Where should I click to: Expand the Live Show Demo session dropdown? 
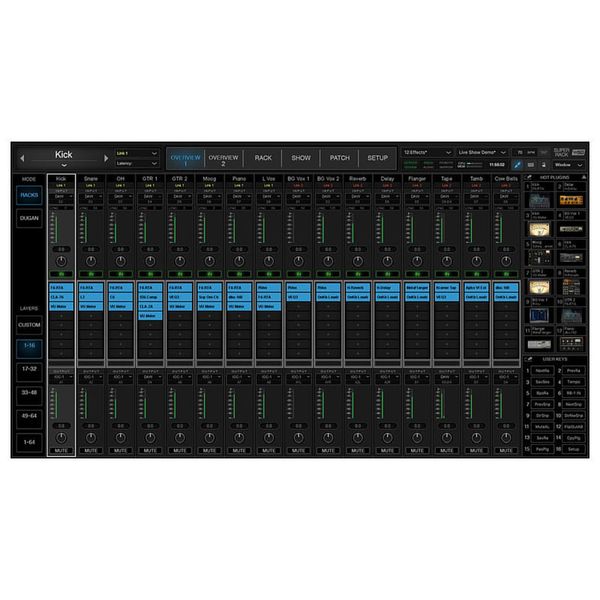482,152
